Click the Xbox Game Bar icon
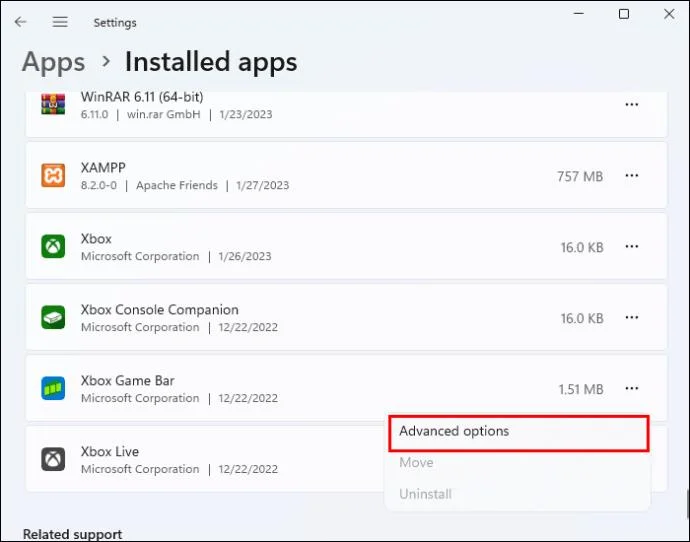 [53, 388]
